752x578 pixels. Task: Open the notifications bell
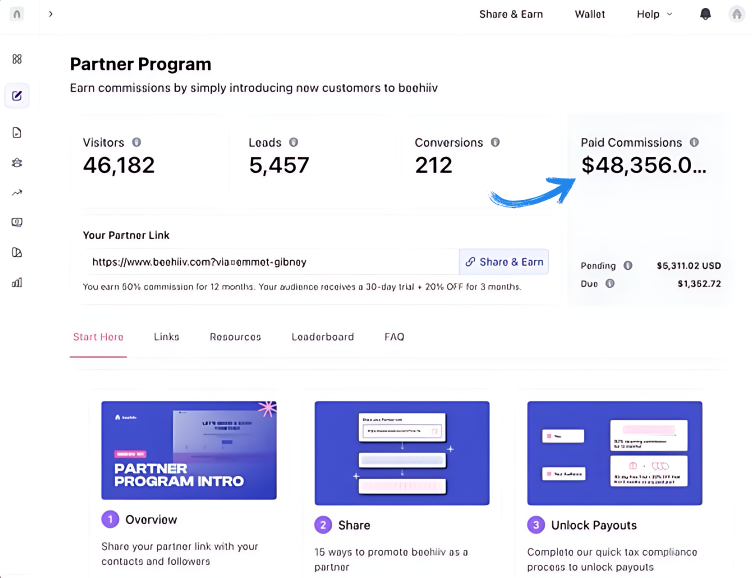tap(705, 14)
